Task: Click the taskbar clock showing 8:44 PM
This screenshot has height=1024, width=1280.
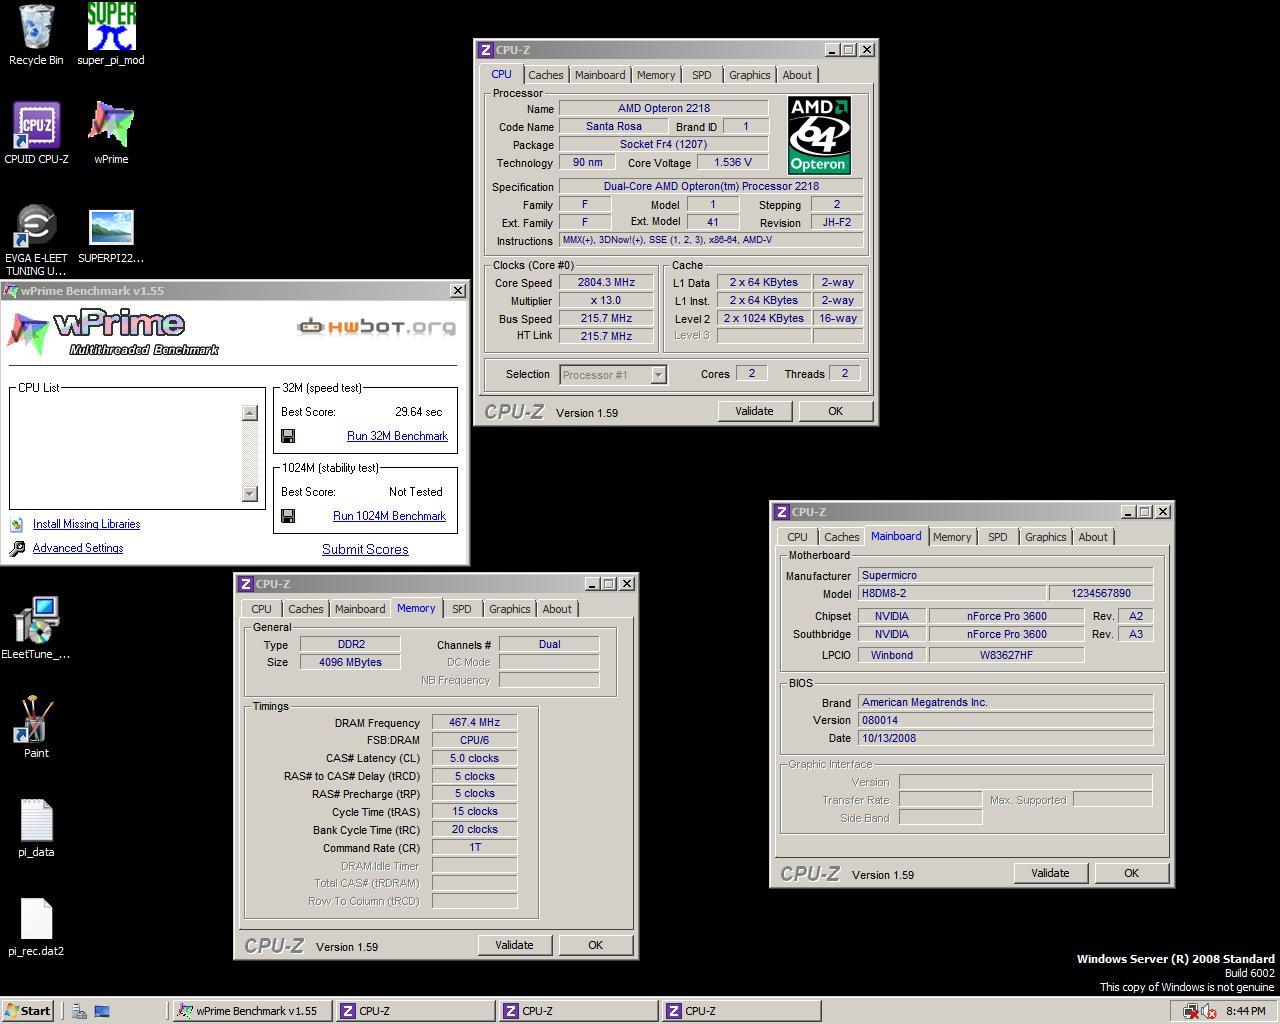Action: [1245, 1011]
